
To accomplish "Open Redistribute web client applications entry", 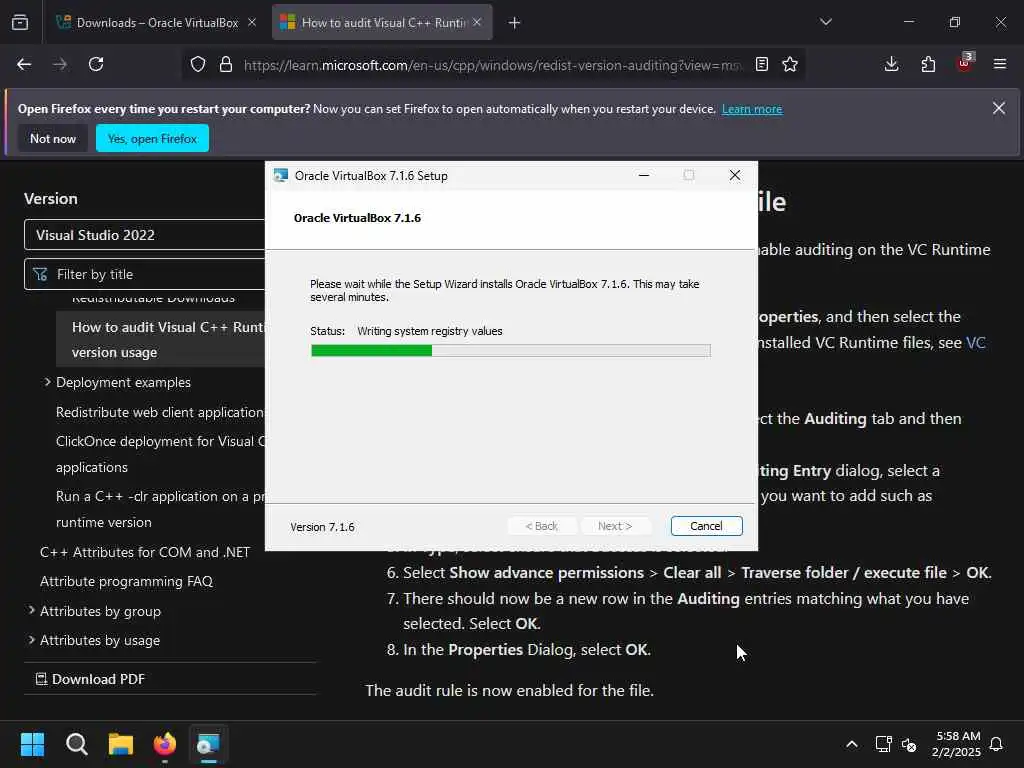I will 159,412.
